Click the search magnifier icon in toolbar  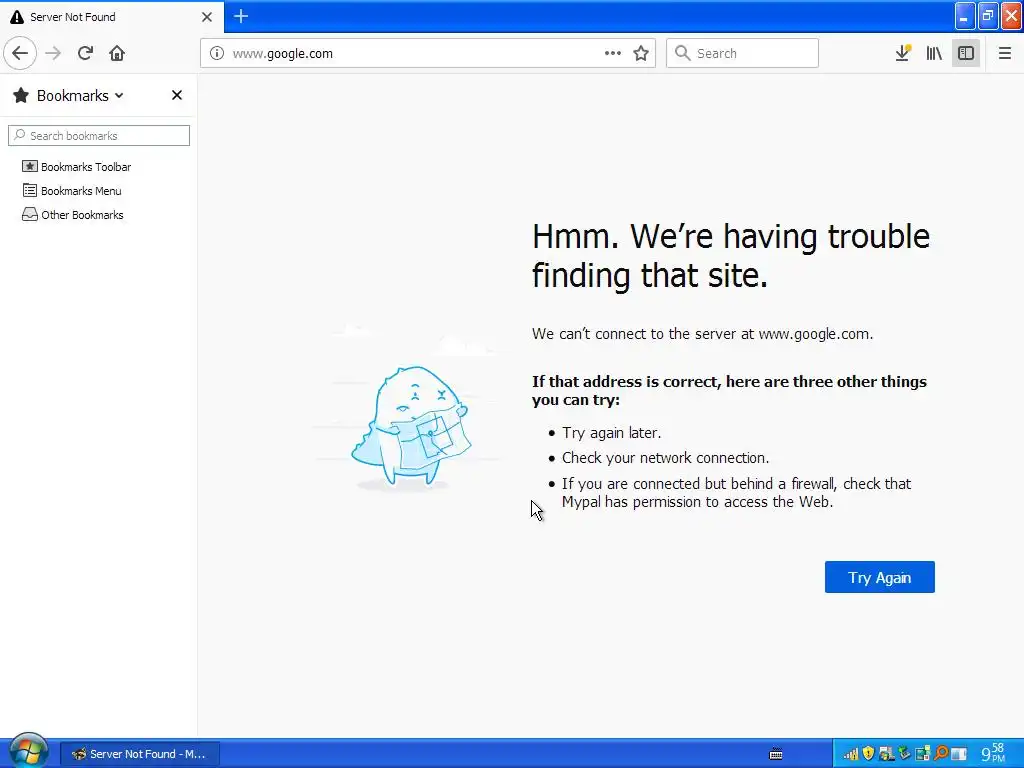point(682,53)
